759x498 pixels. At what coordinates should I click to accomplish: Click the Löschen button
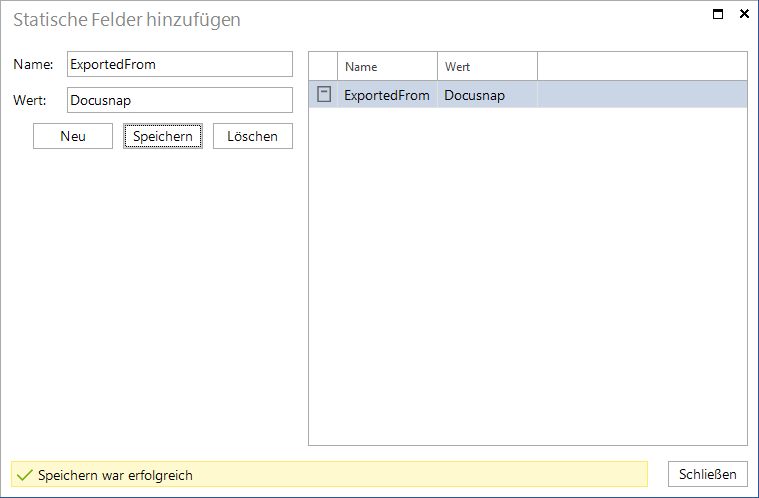pos(253,136)
